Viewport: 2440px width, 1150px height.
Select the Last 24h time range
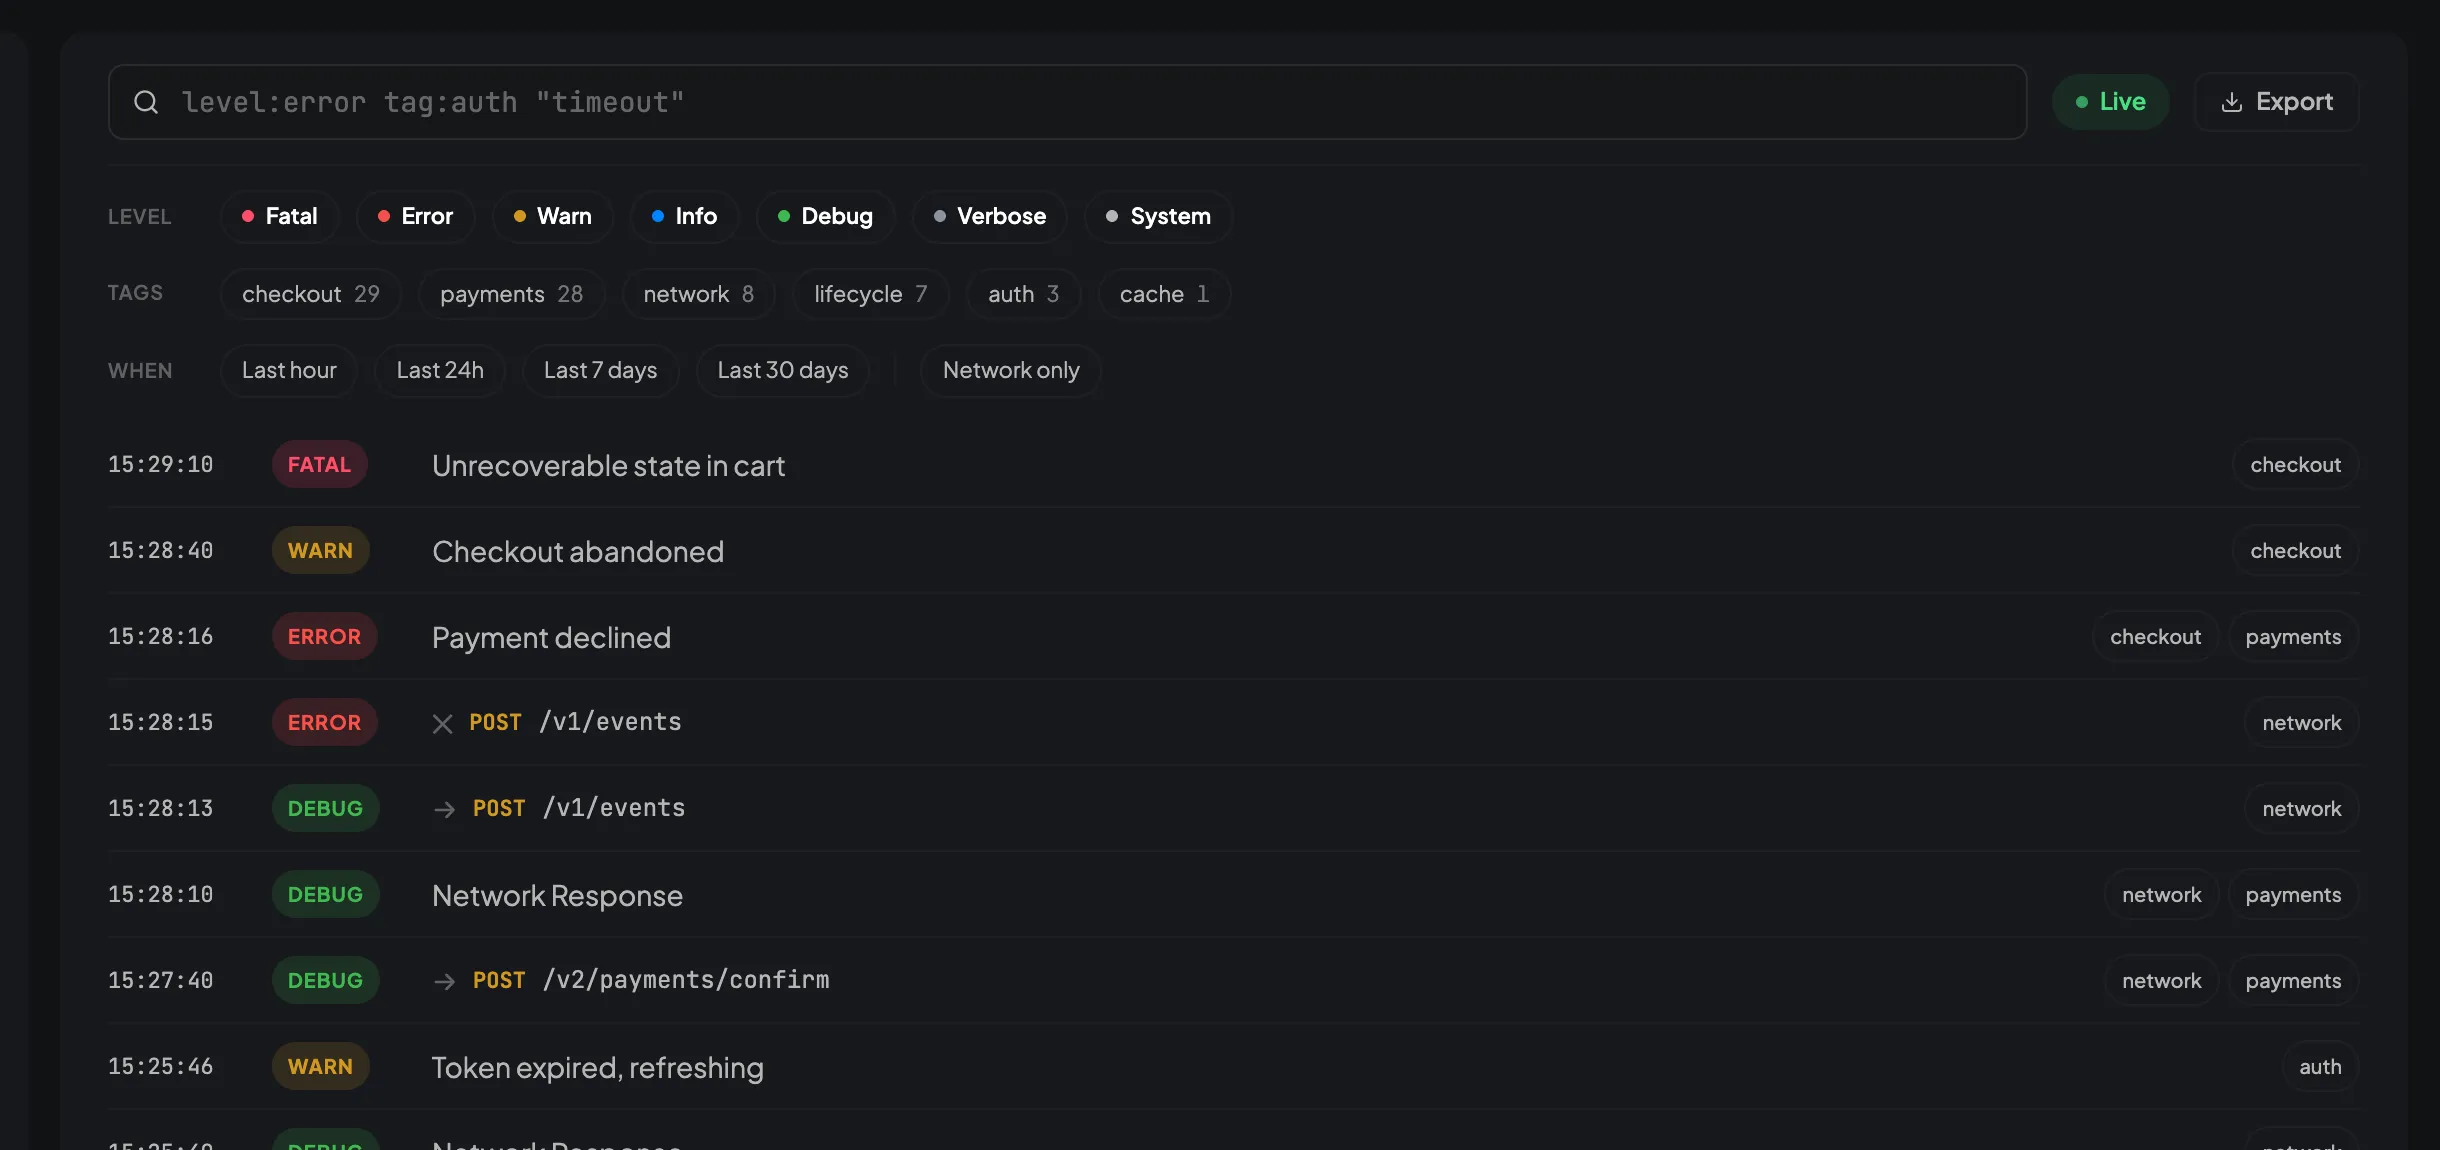(440, 371)
